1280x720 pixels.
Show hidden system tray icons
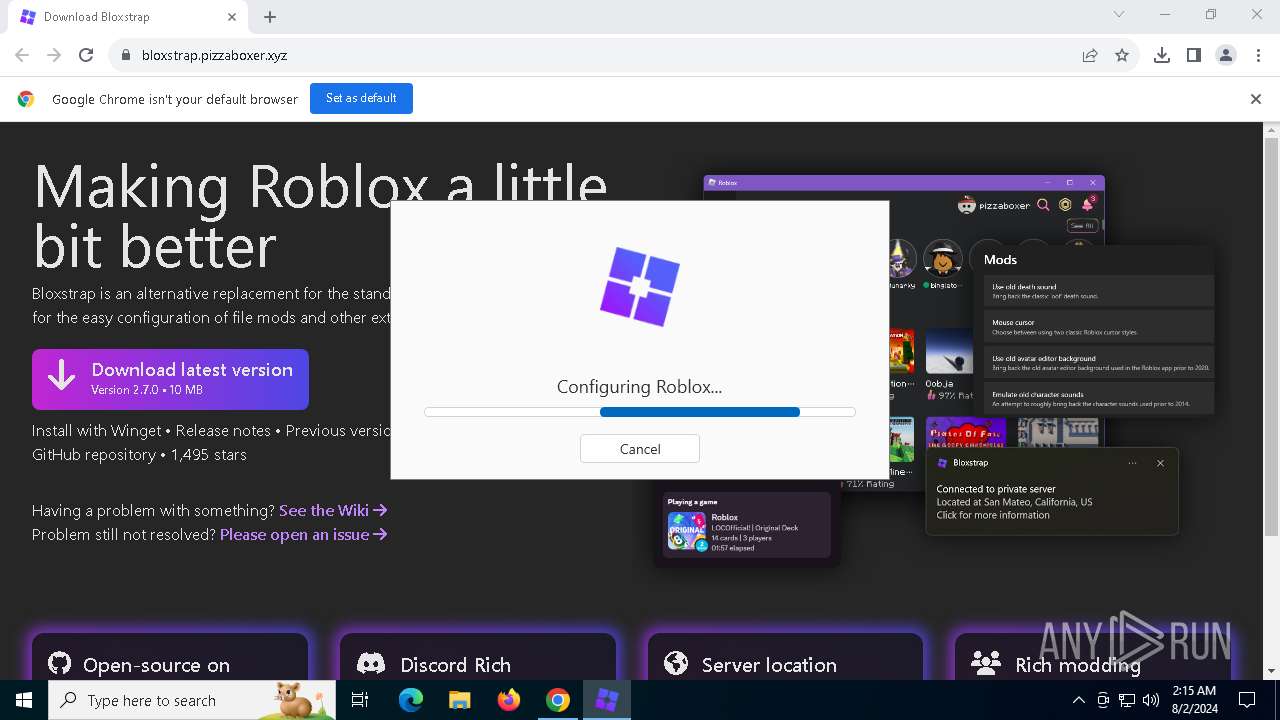click(x=1078, y=700)
